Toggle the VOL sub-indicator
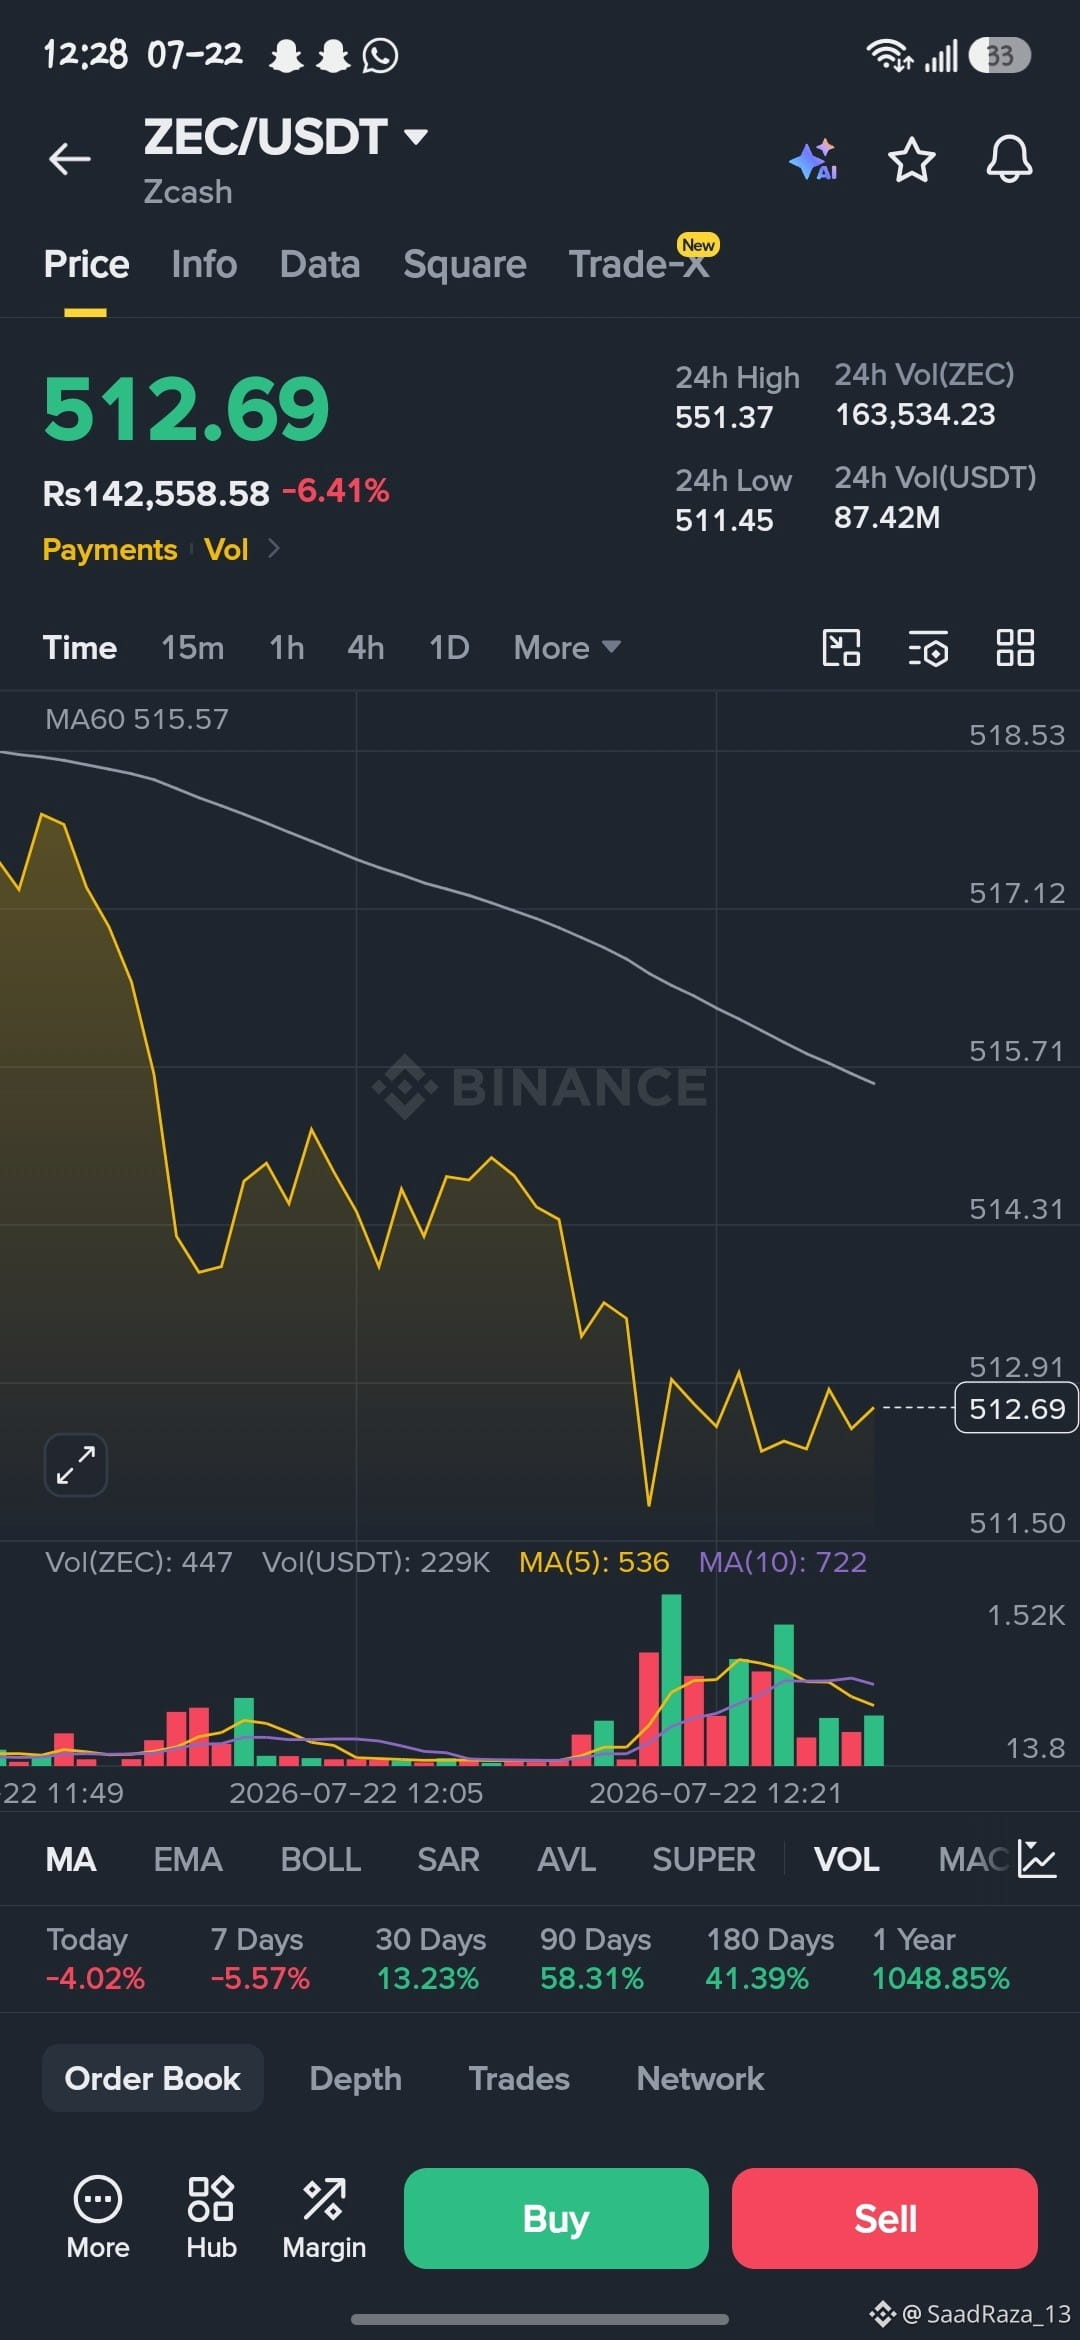 tap(846, 1859)
